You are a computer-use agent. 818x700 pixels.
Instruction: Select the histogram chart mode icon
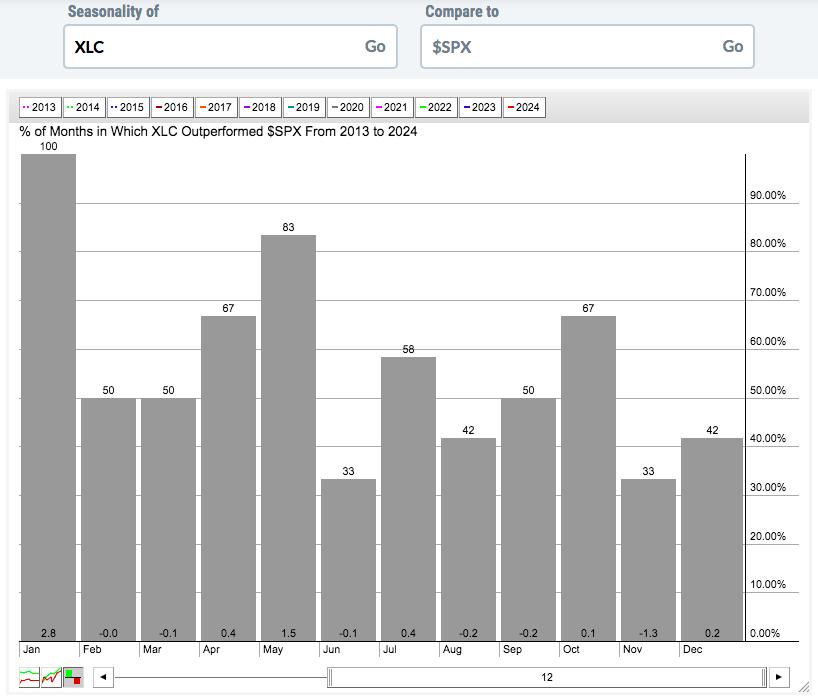pos(73,677)
